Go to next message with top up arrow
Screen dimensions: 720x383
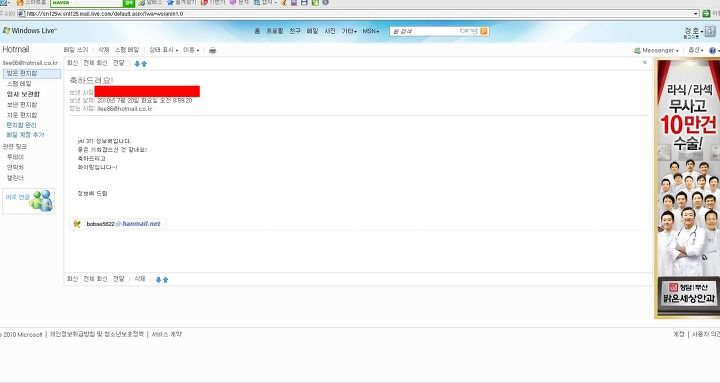144,64
